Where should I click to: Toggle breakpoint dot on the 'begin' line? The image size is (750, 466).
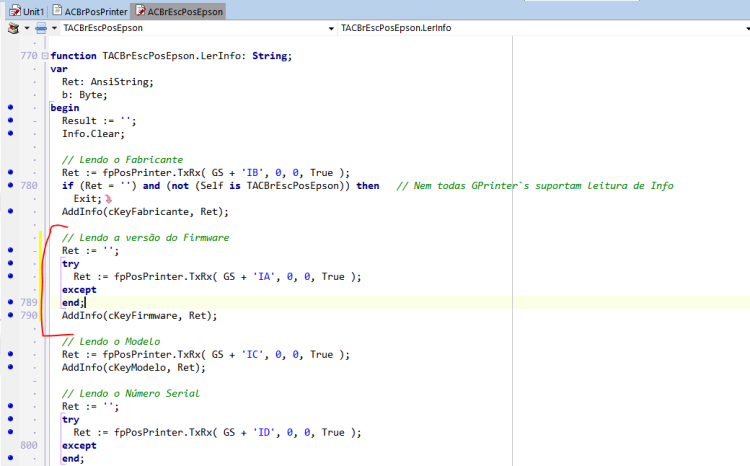11,108
